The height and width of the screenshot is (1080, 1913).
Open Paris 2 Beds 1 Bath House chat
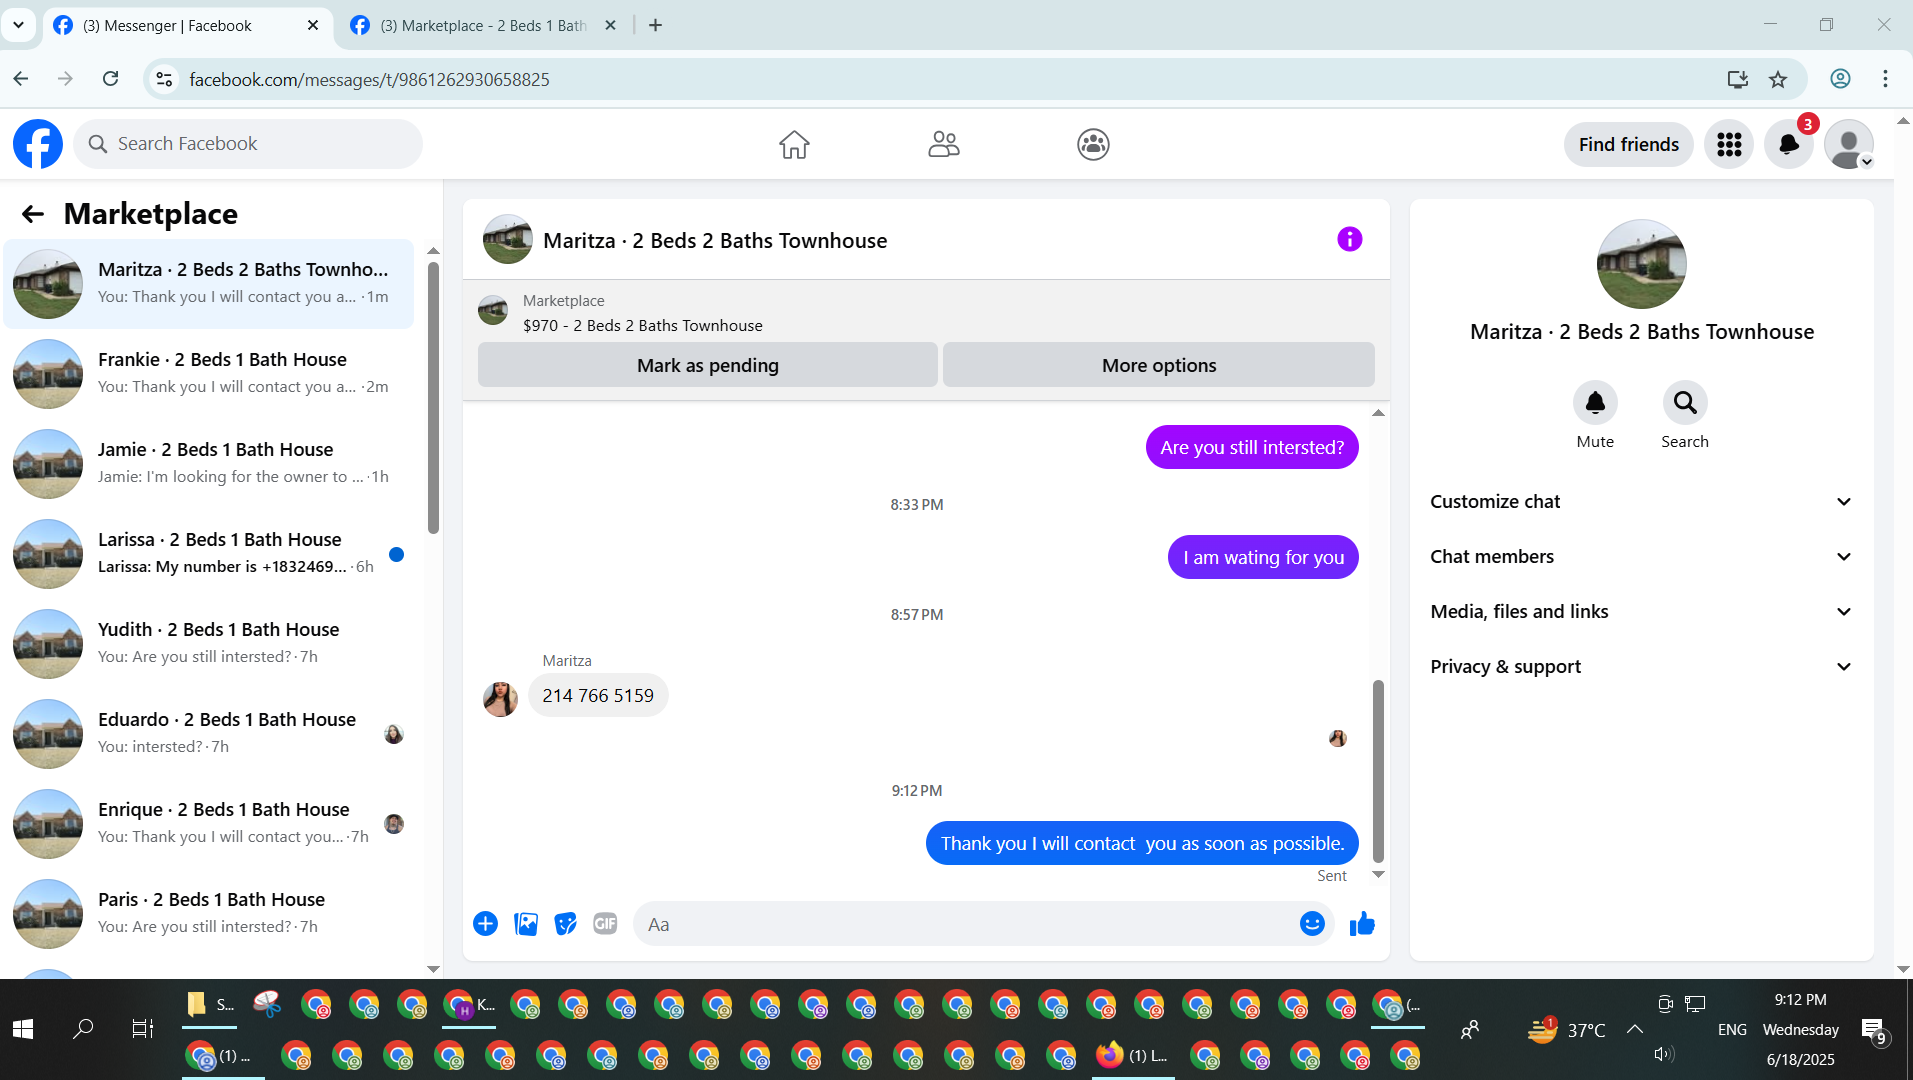point(208,914)
